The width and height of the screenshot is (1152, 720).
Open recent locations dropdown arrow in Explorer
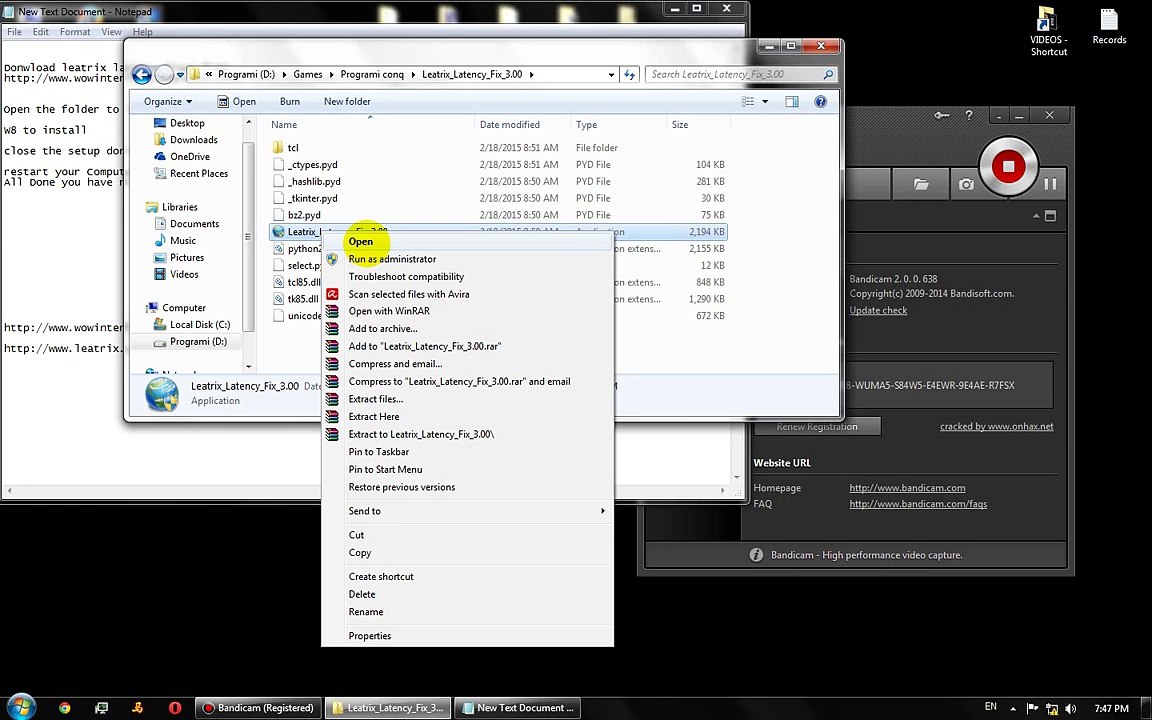[180, 75]
